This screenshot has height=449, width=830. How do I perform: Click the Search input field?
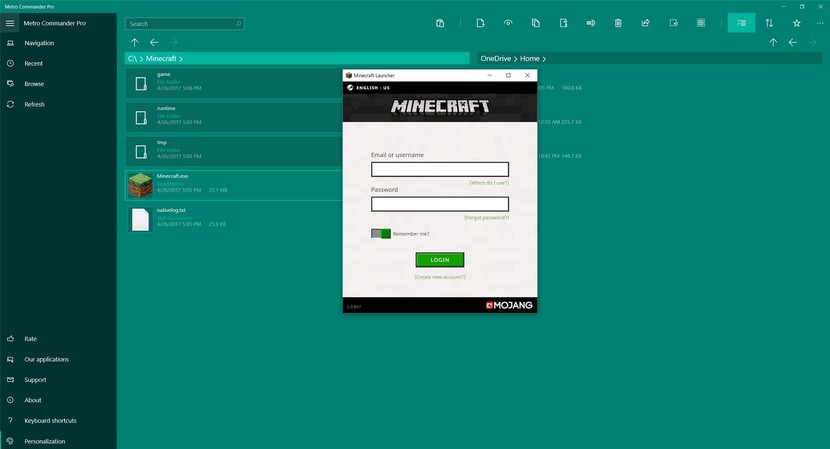(185, 24)
